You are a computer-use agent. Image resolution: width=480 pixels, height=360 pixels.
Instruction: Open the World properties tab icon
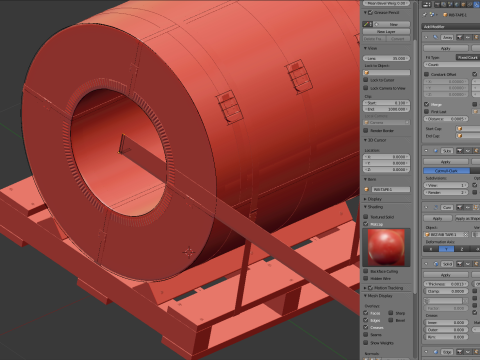(x=456, y=5)
